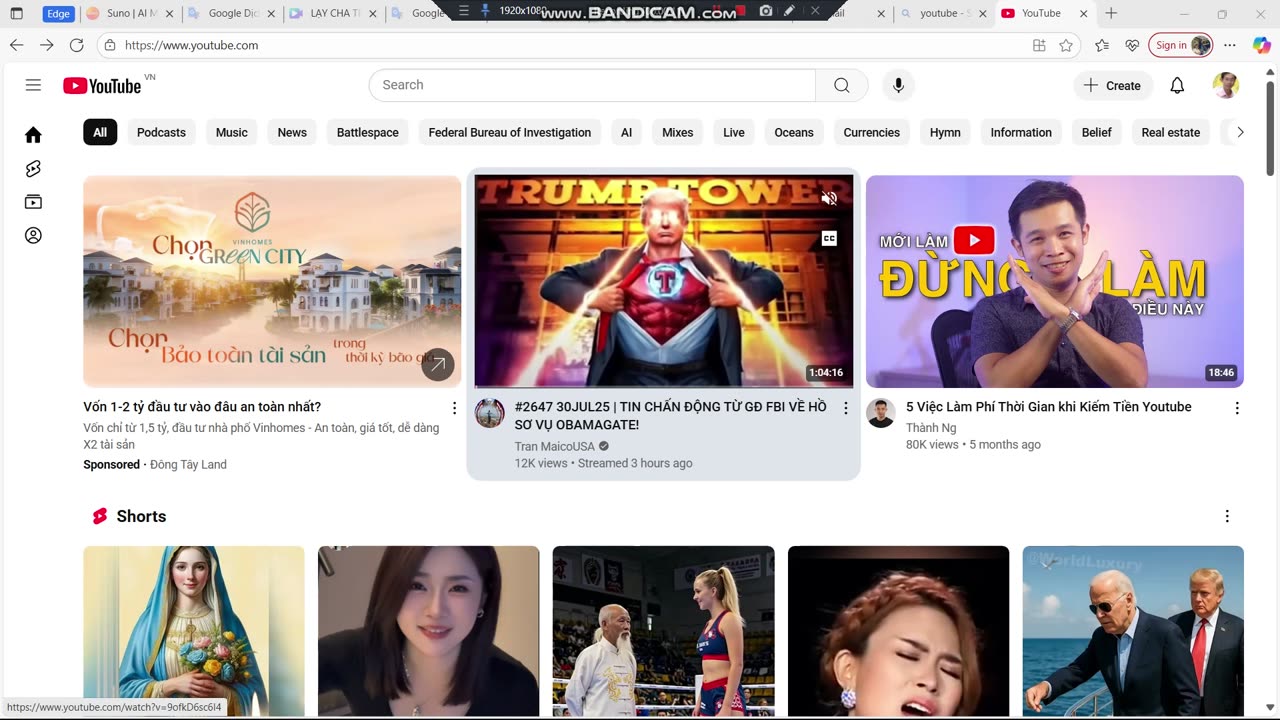Screen dimensions: 1280x720
Task: Select the Battlespace chip
Action: click(367, 132)
